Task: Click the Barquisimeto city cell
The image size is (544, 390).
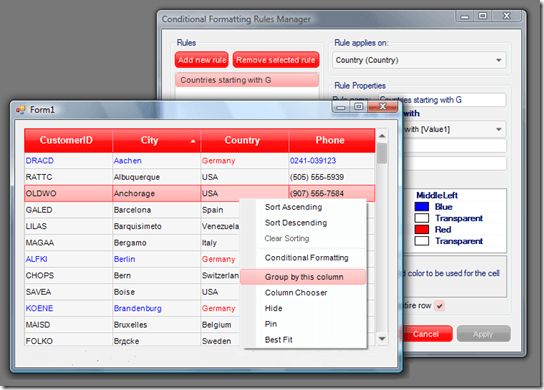Action: [x=156, y=226]
